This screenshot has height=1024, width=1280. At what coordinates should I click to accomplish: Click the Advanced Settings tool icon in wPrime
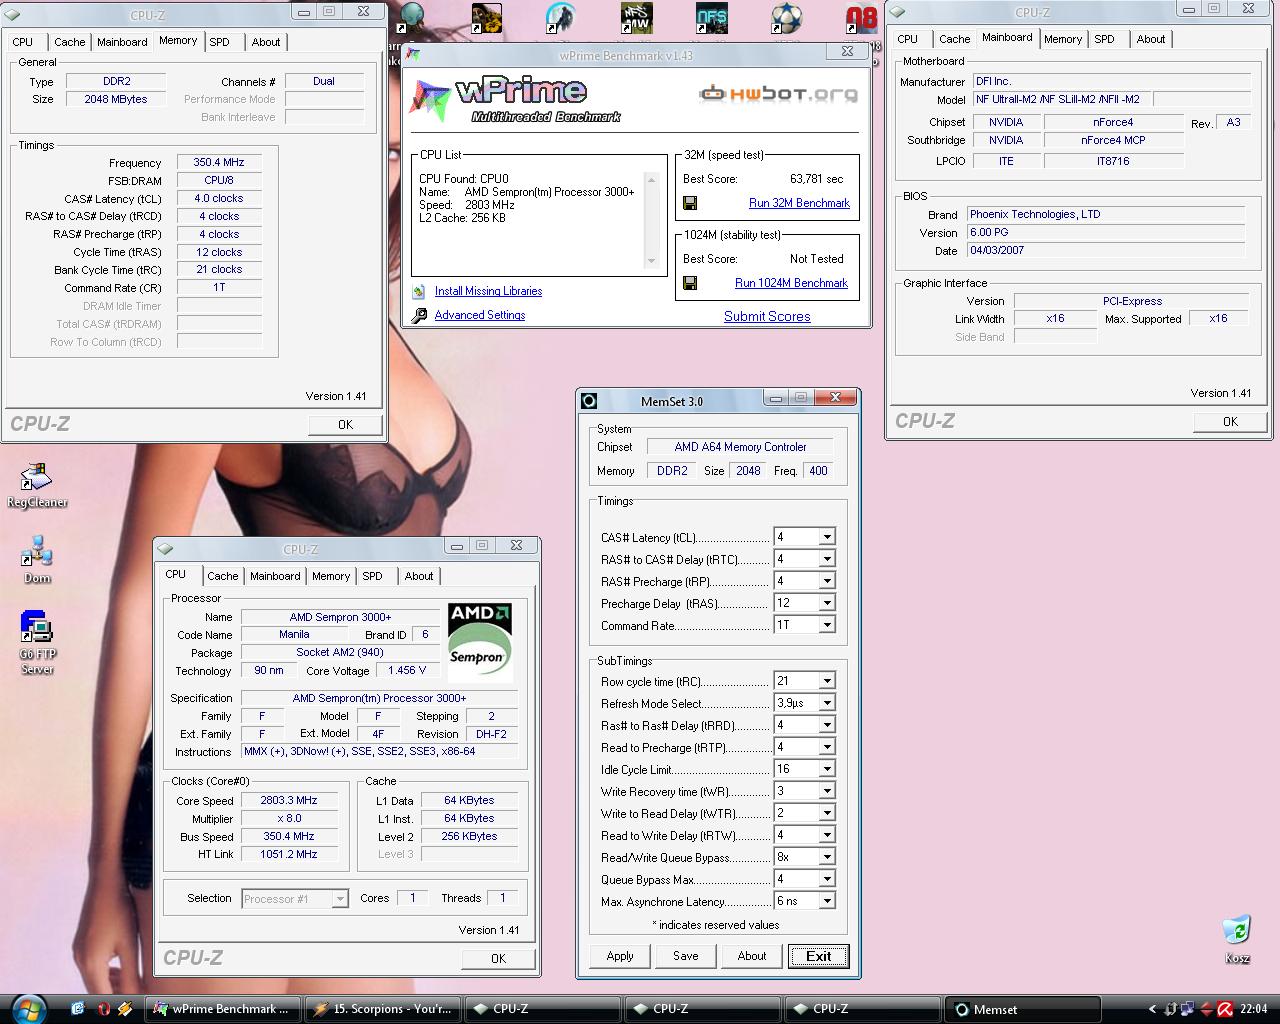pyautogui.click(x=419, y=315)
